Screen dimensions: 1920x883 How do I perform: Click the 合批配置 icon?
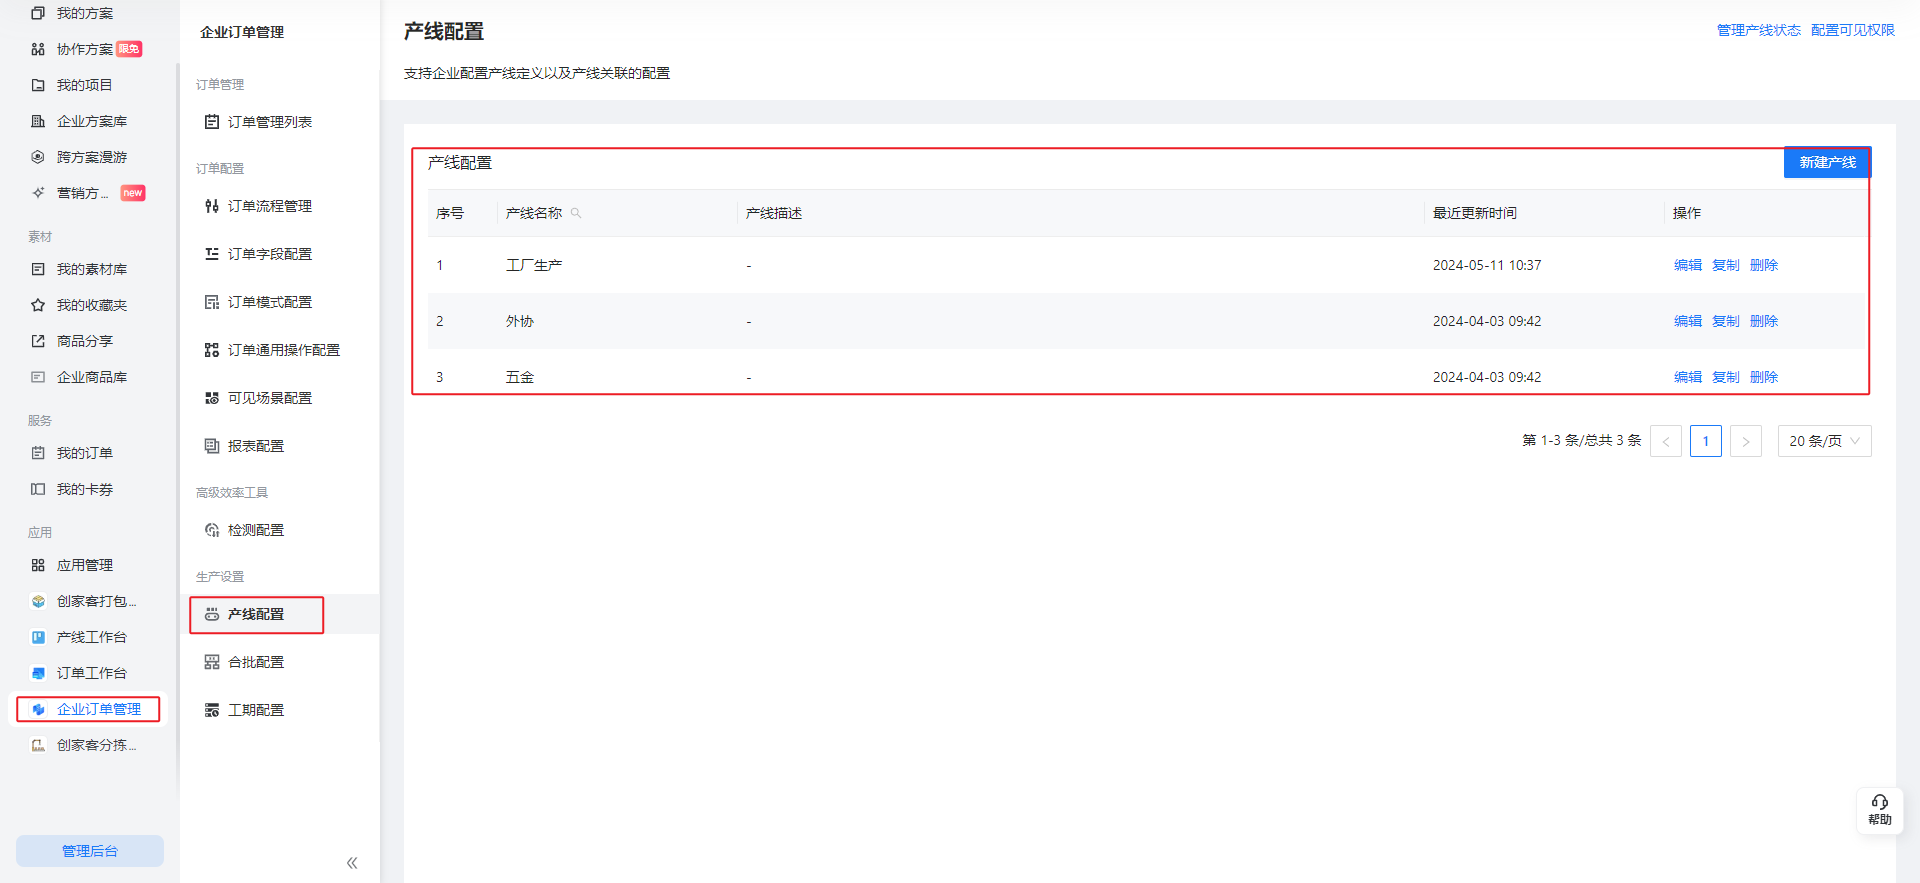coord(212,662)
